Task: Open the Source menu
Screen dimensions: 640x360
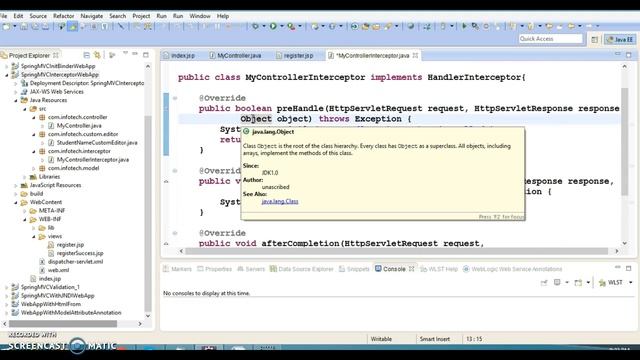Action: coord(38,16)
